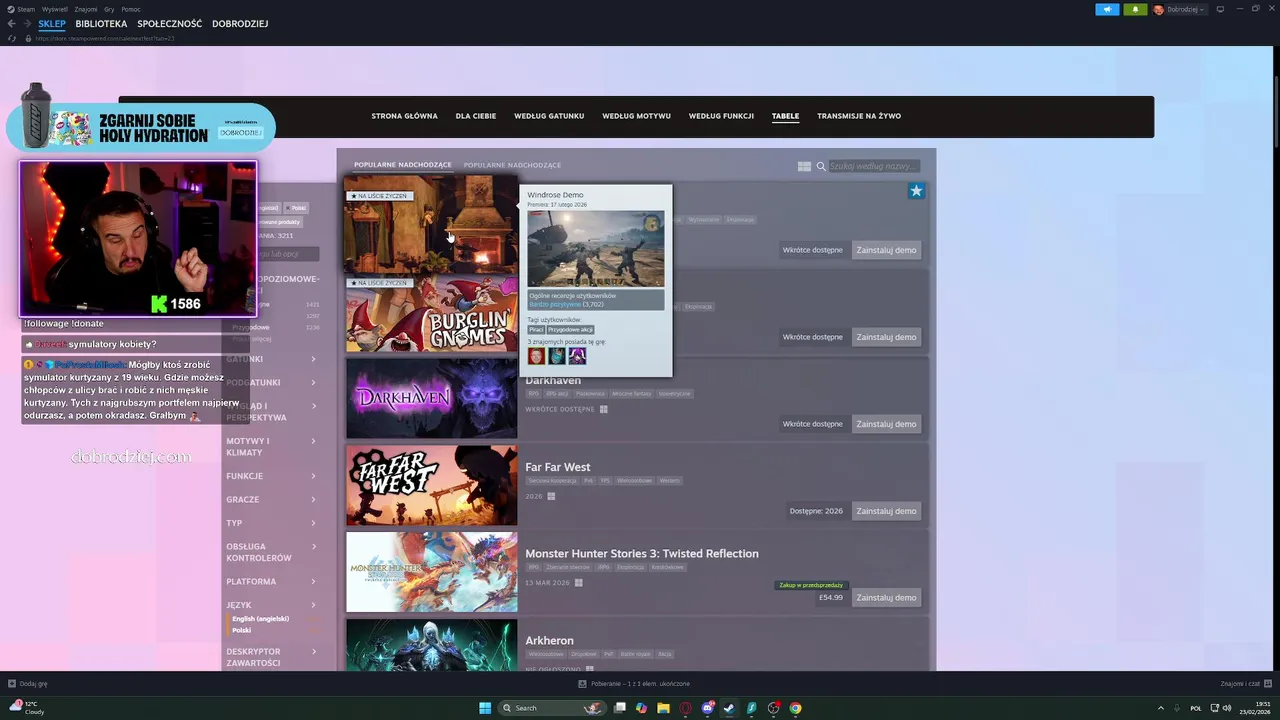Viewport: 1280px width, 720px height.
Task: Open the Darkhaven game thumbnail
Action: tap(432, 398)
